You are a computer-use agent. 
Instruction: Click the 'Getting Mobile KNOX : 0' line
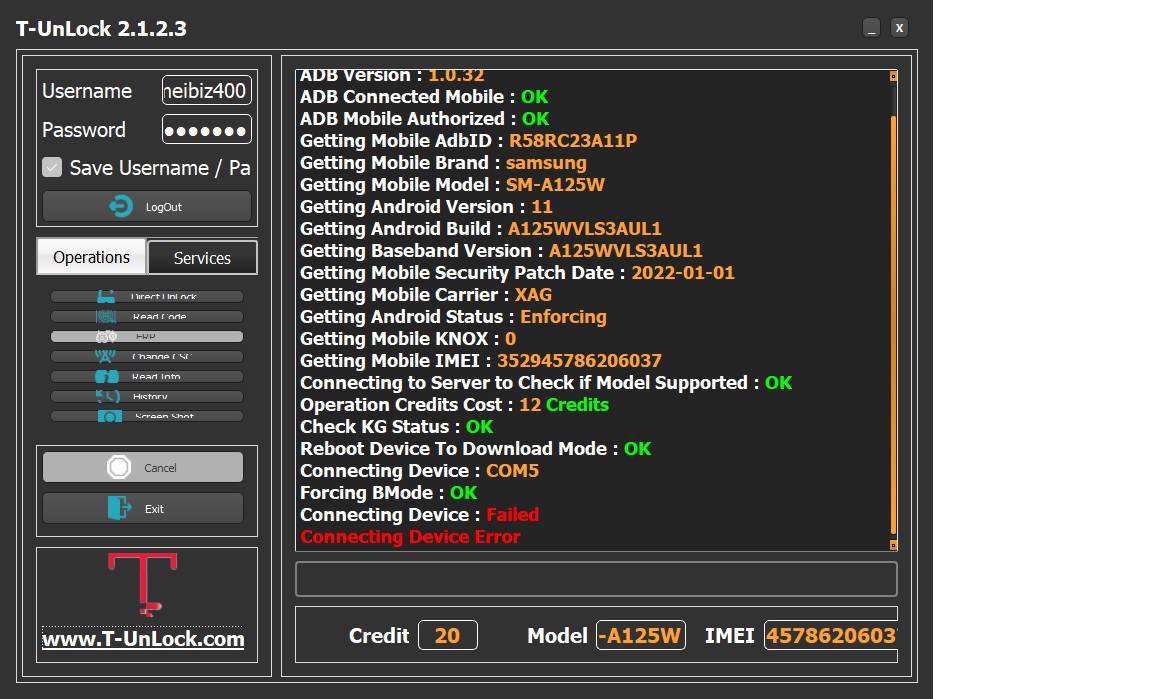point(408,339)
